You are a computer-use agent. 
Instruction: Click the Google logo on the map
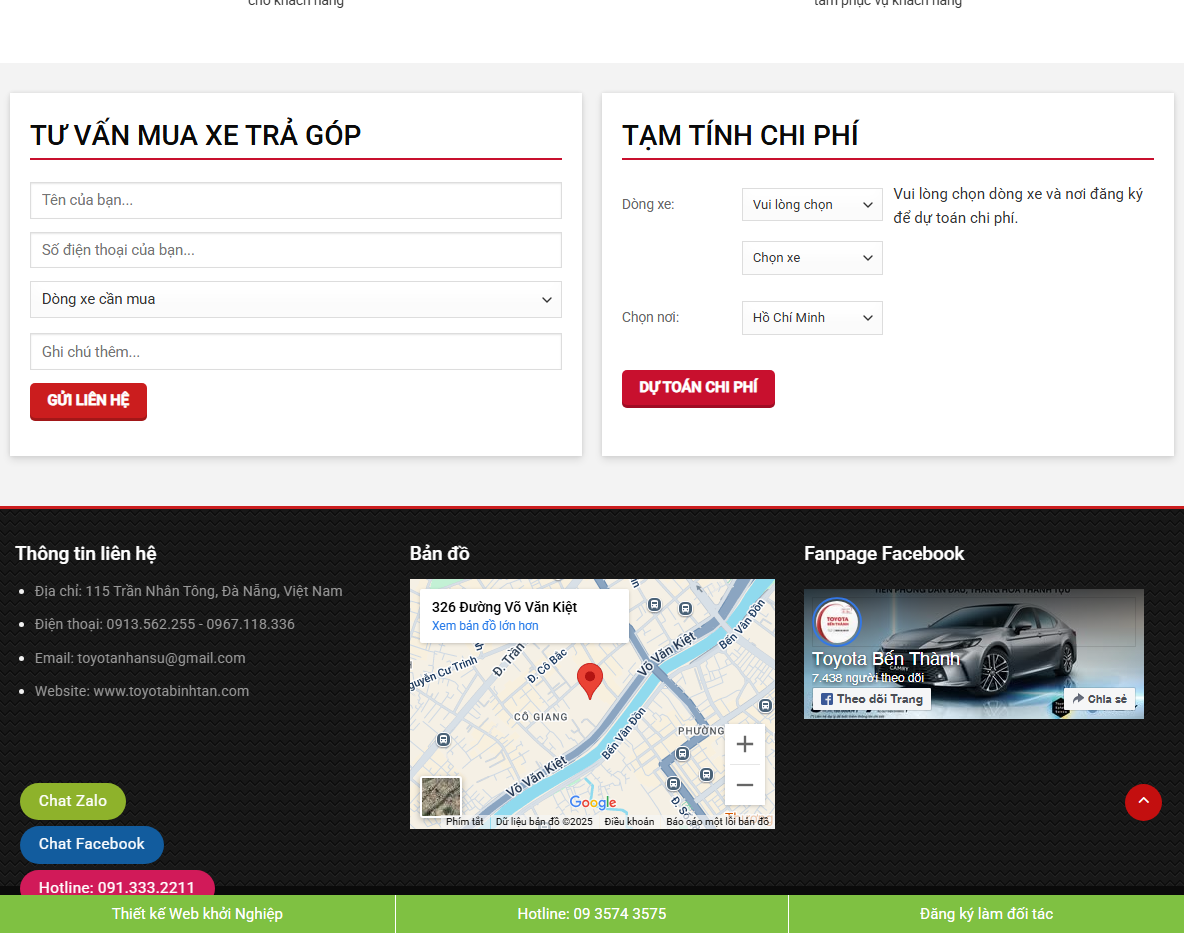[x=594, y=801]
